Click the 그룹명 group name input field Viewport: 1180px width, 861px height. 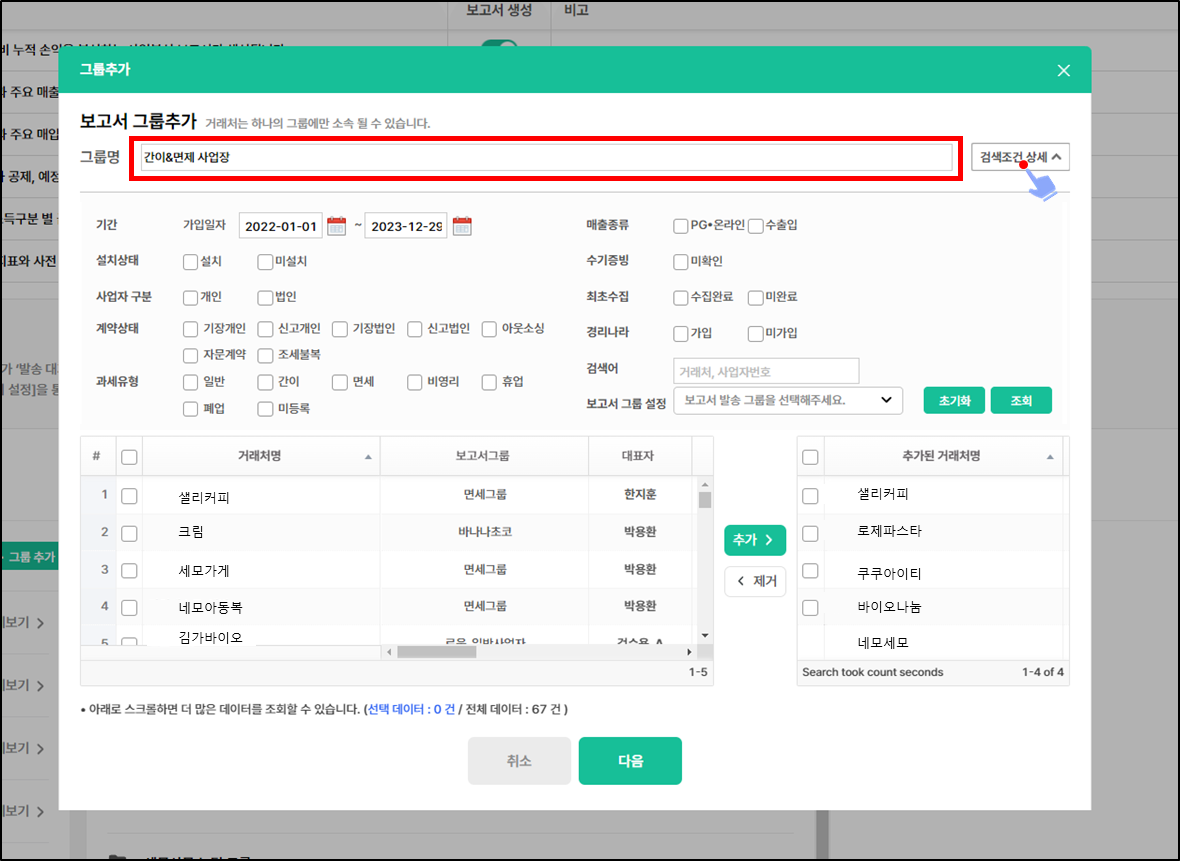pyautogui.click(x=546, y=157)
